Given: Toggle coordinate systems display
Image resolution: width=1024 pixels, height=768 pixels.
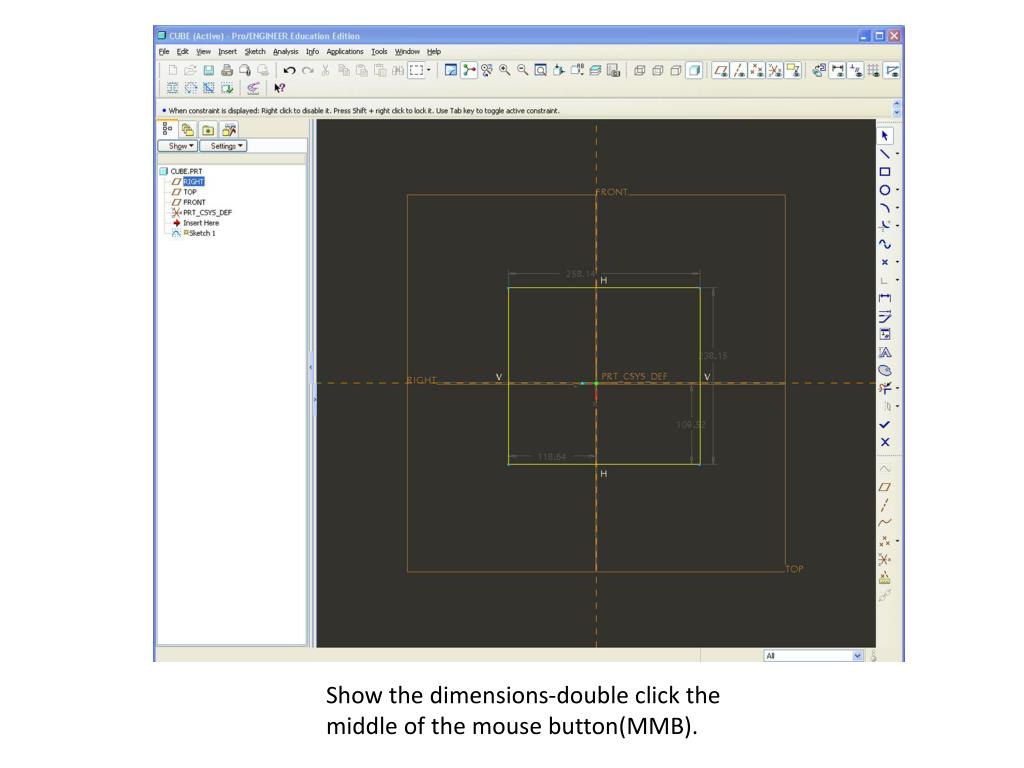Looking at the screenshot, I should 775,71.
